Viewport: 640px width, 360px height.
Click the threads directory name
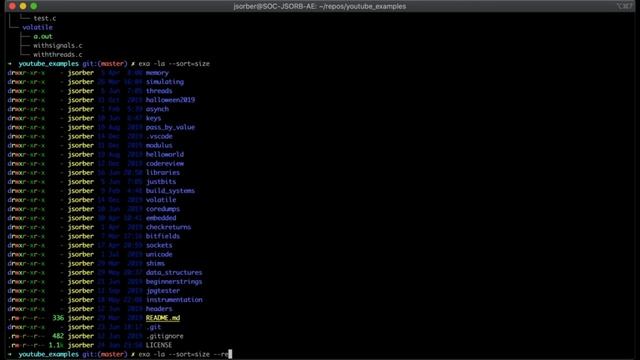click(159, 91)
